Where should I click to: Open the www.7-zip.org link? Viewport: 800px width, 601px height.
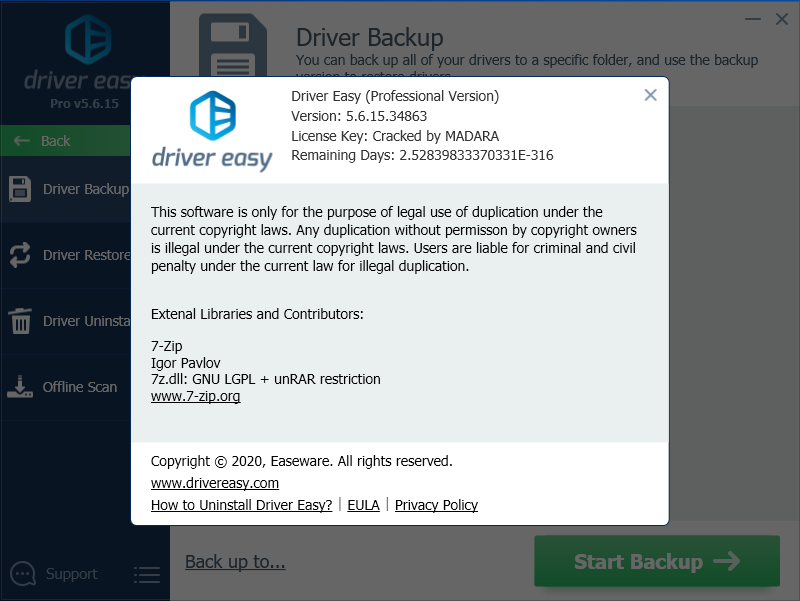tap(195, 396)
